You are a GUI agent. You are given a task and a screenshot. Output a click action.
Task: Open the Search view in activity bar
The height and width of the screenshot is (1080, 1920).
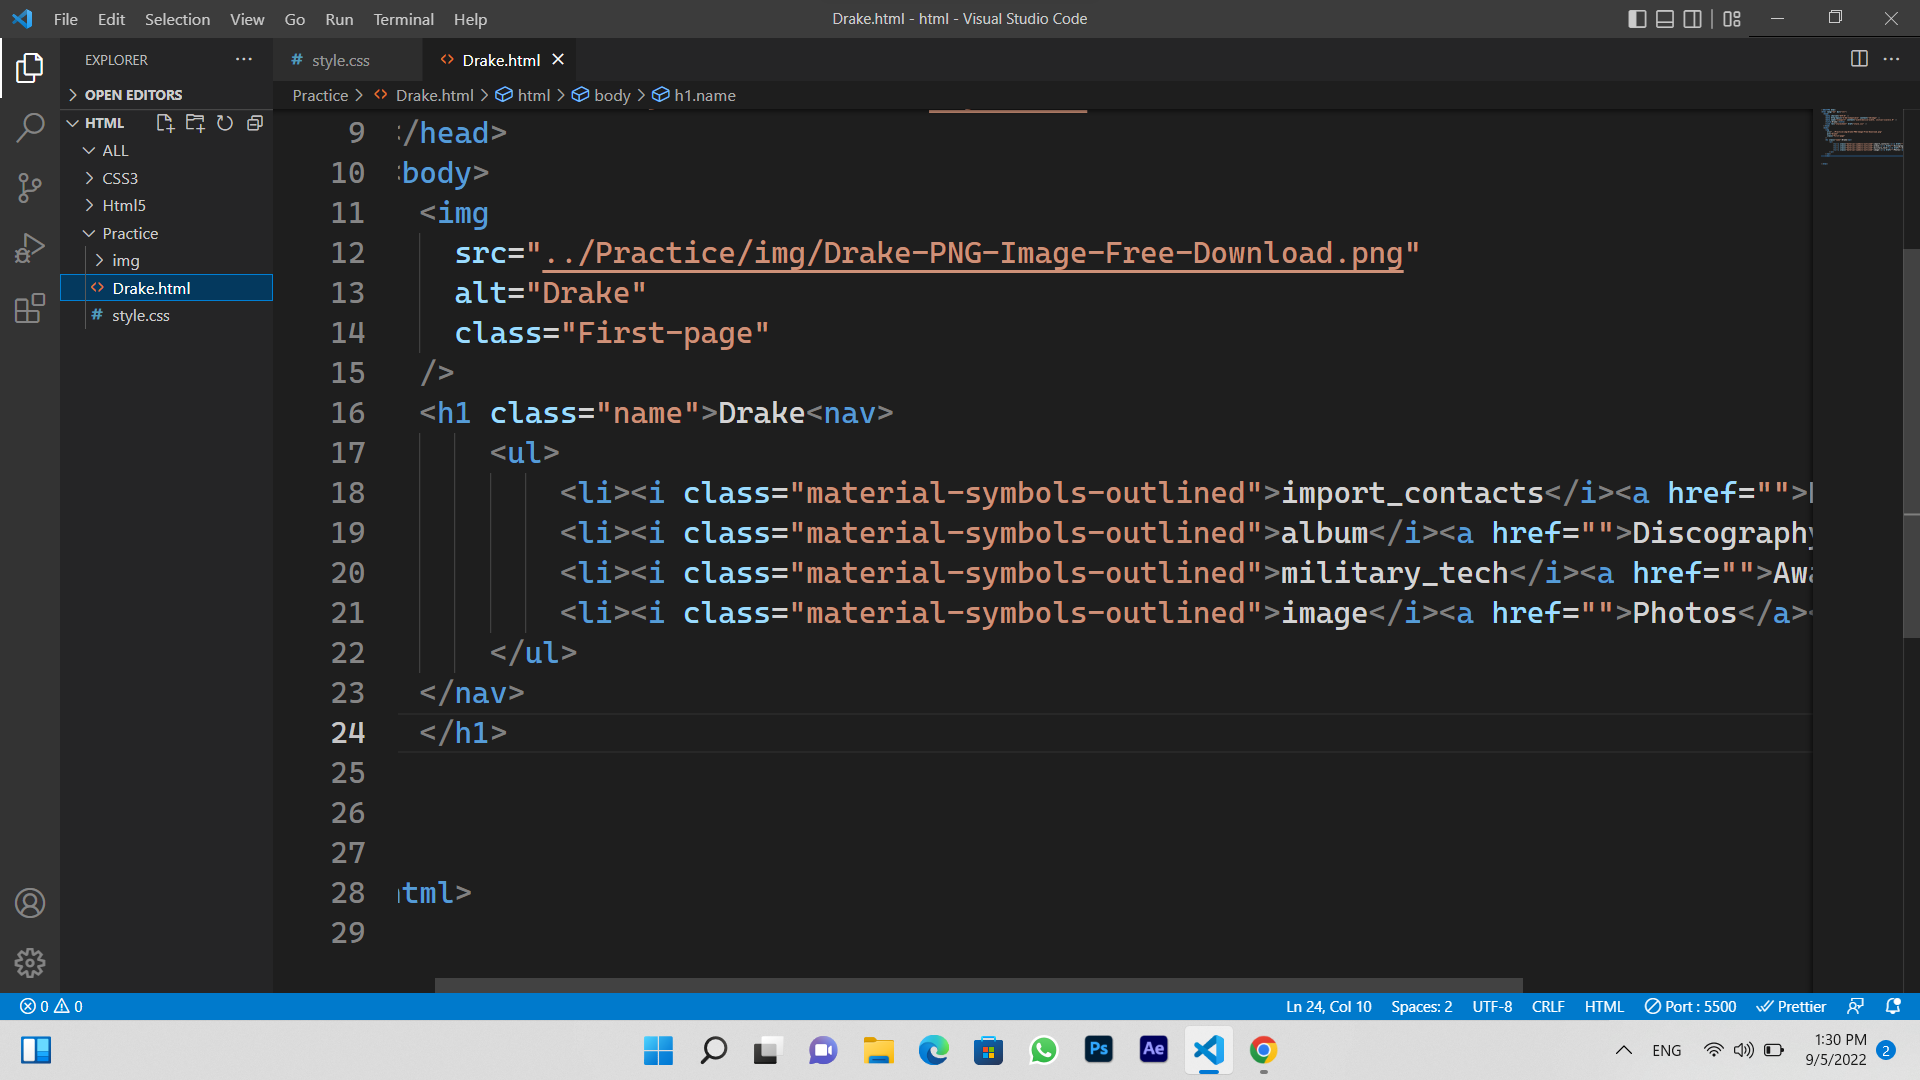click(30, 127)
